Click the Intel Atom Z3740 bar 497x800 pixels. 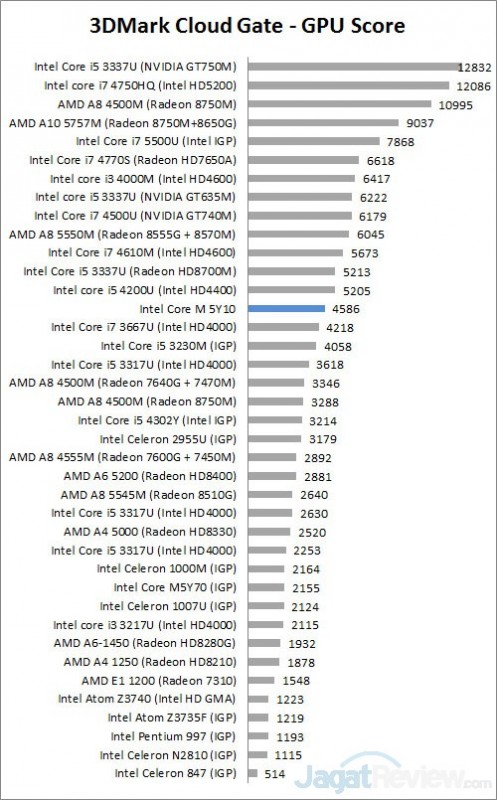[x=258, y=699]
